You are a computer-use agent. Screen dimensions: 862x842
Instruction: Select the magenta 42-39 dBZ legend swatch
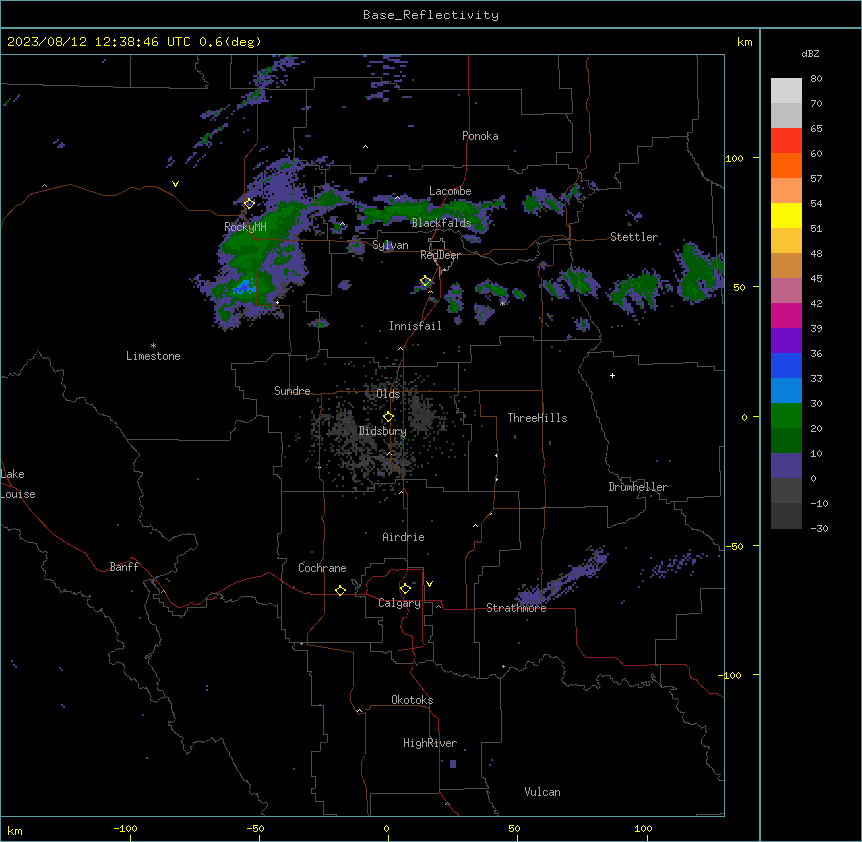click(786, 315)
